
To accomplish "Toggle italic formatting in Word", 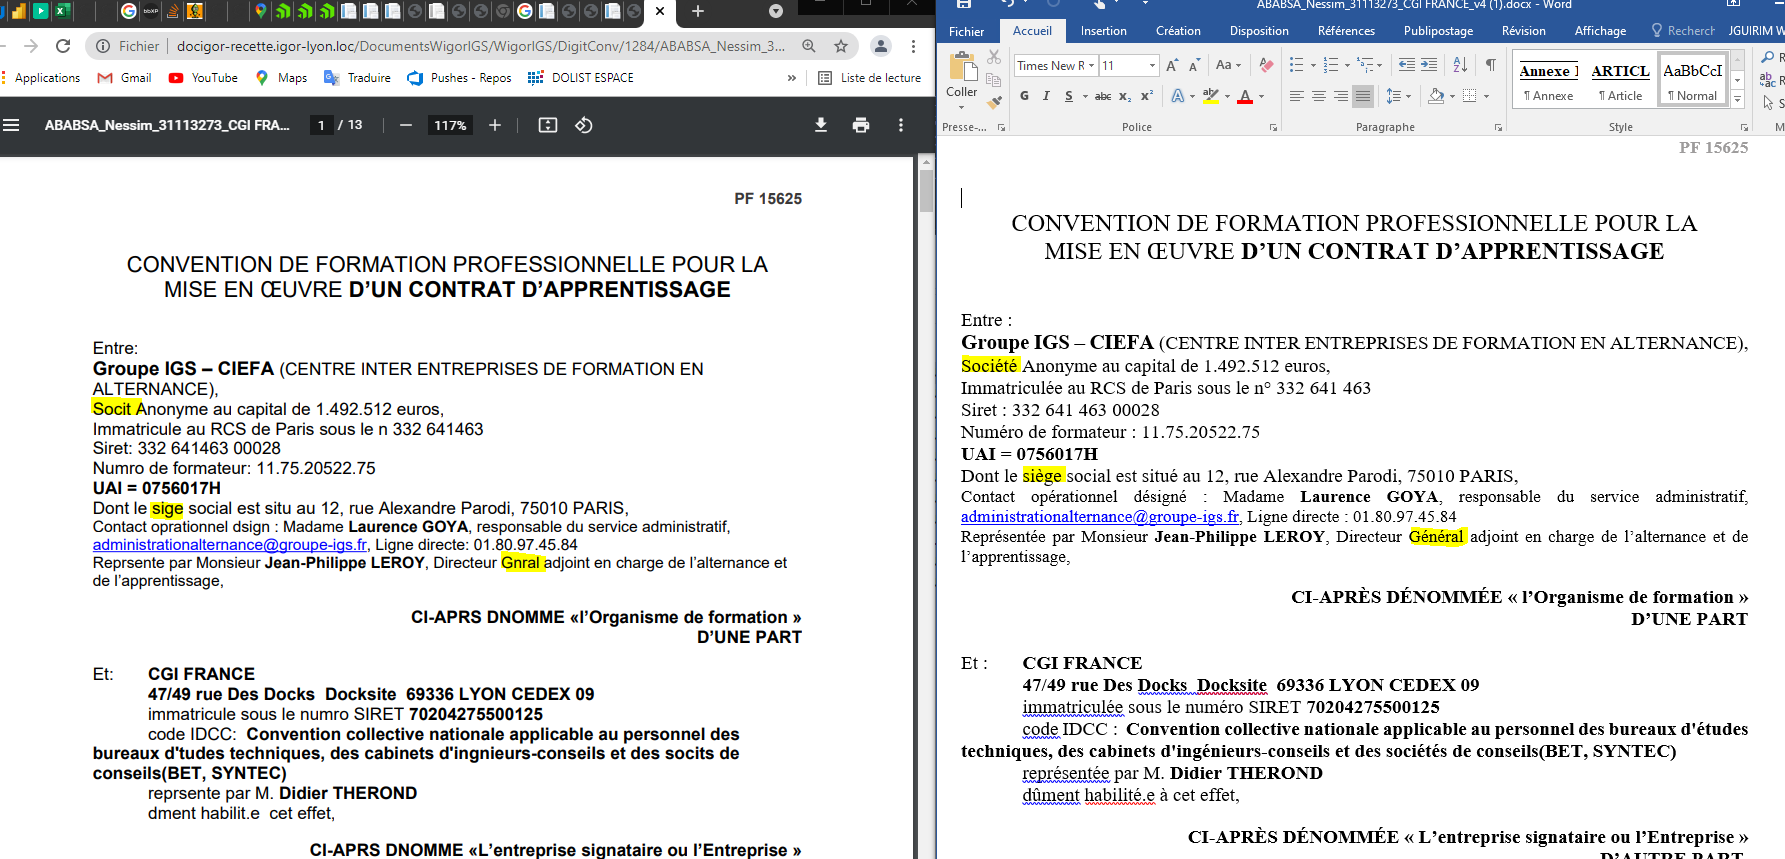I will 1046,96.
